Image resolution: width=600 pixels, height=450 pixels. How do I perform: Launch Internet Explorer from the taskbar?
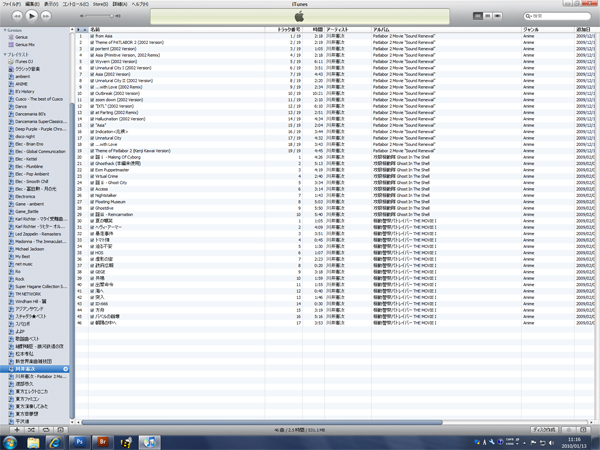55,443
